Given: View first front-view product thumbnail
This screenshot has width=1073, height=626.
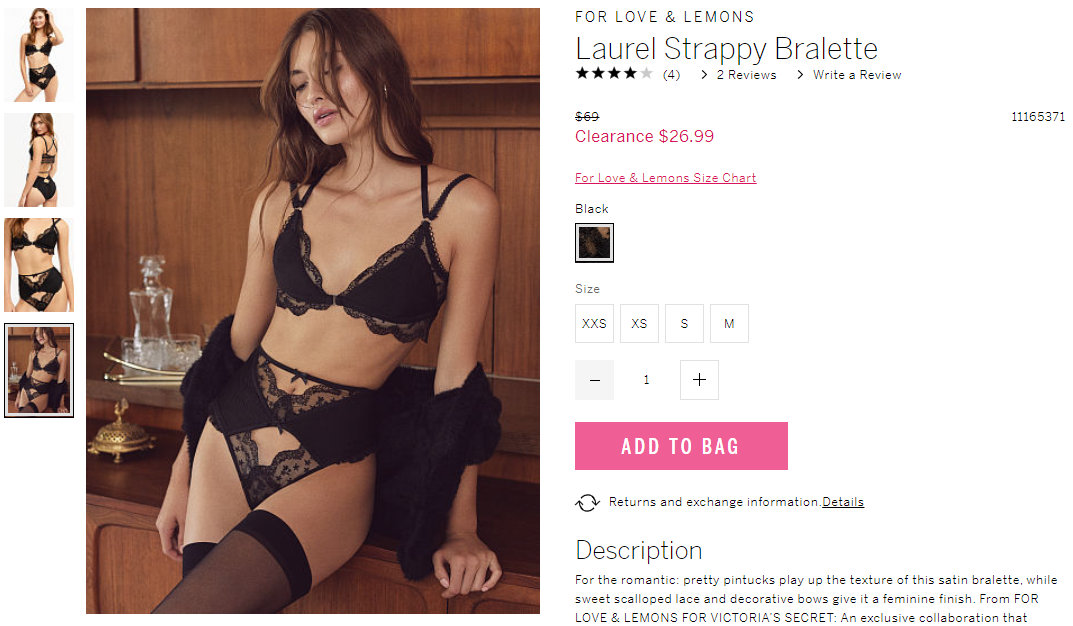Looking at the screenshot, I should click(39, 55).
